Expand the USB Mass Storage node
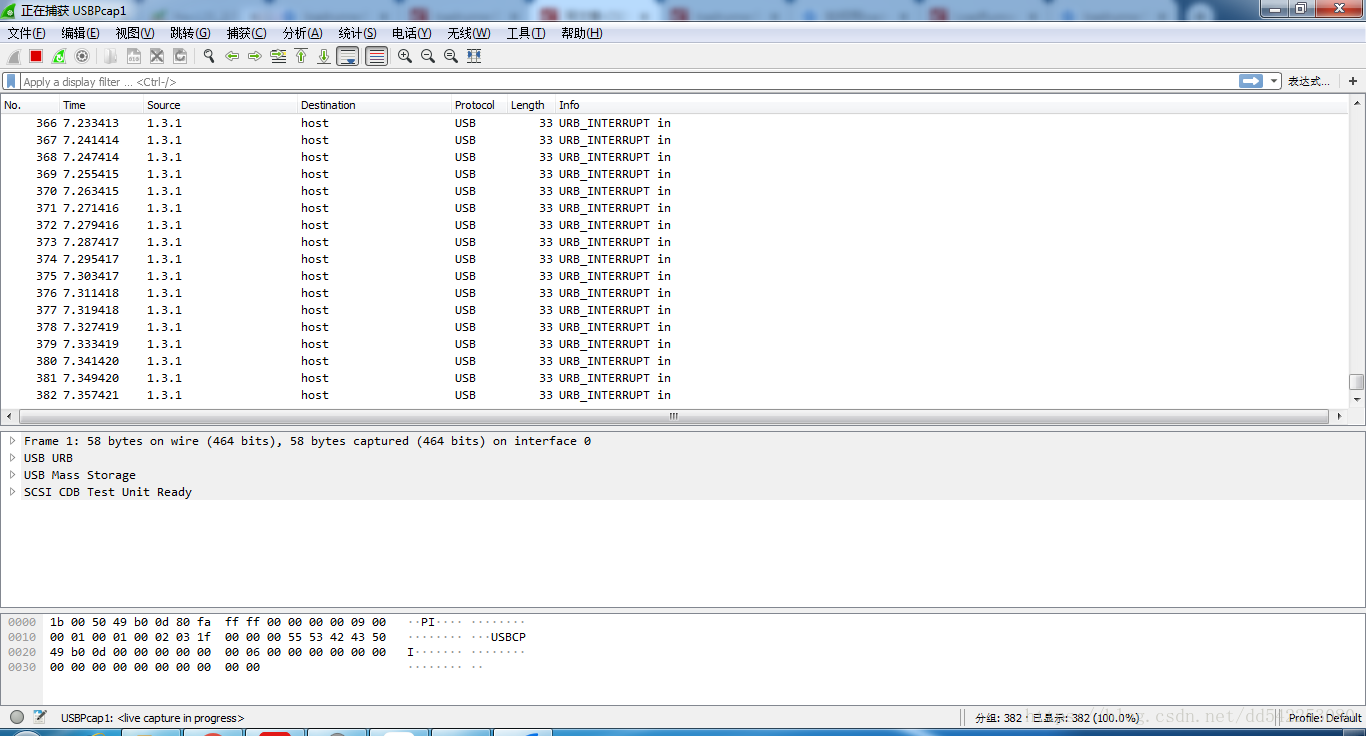 click(x=13, y=475)
